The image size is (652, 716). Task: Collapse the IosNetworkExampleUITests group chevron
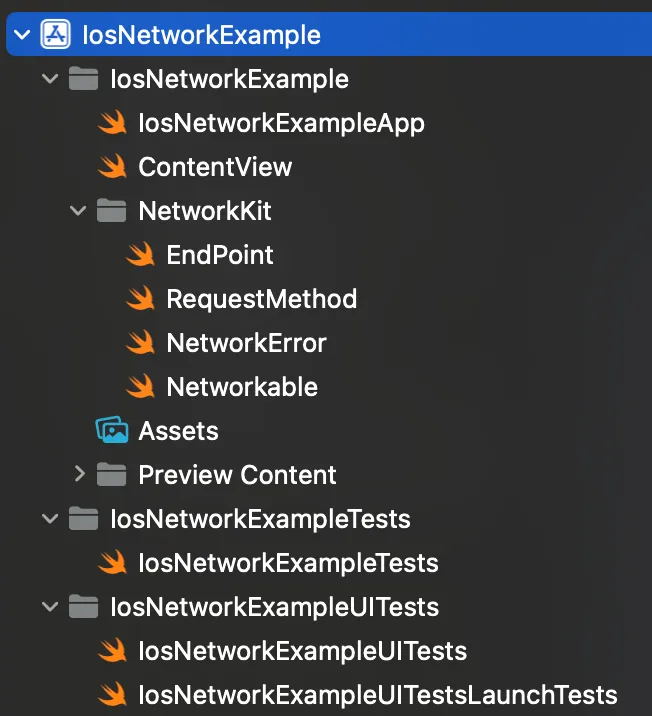pos(50,607)
